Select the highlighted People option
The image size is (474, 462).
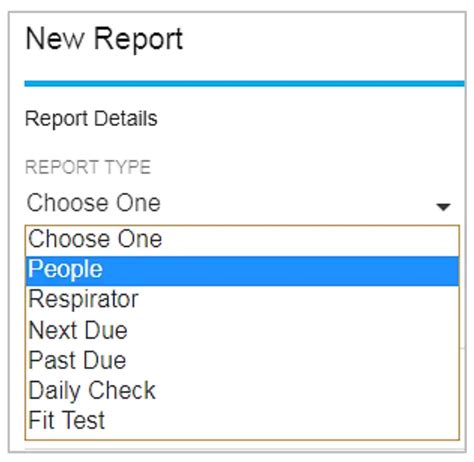242,271
